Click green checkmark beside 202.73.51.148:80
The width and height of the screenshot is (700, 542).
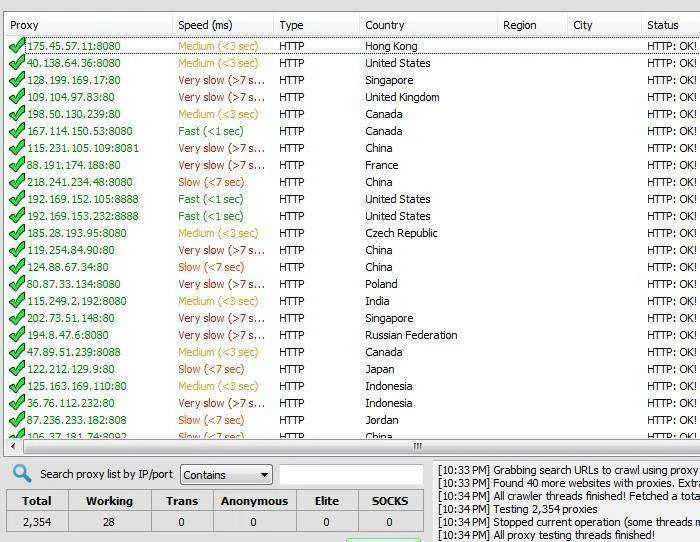coord(17,318)
